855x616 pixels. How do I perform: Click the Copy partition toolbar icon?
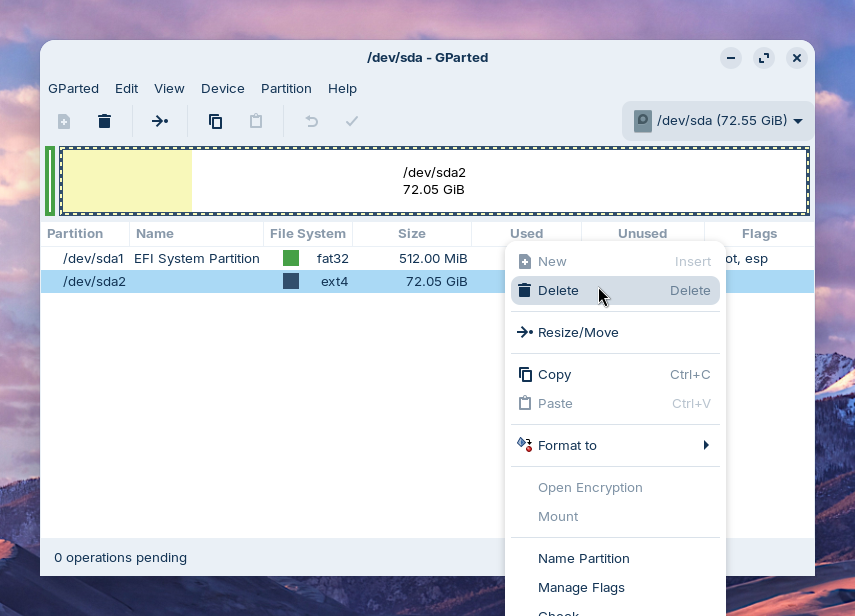[215, 120]
